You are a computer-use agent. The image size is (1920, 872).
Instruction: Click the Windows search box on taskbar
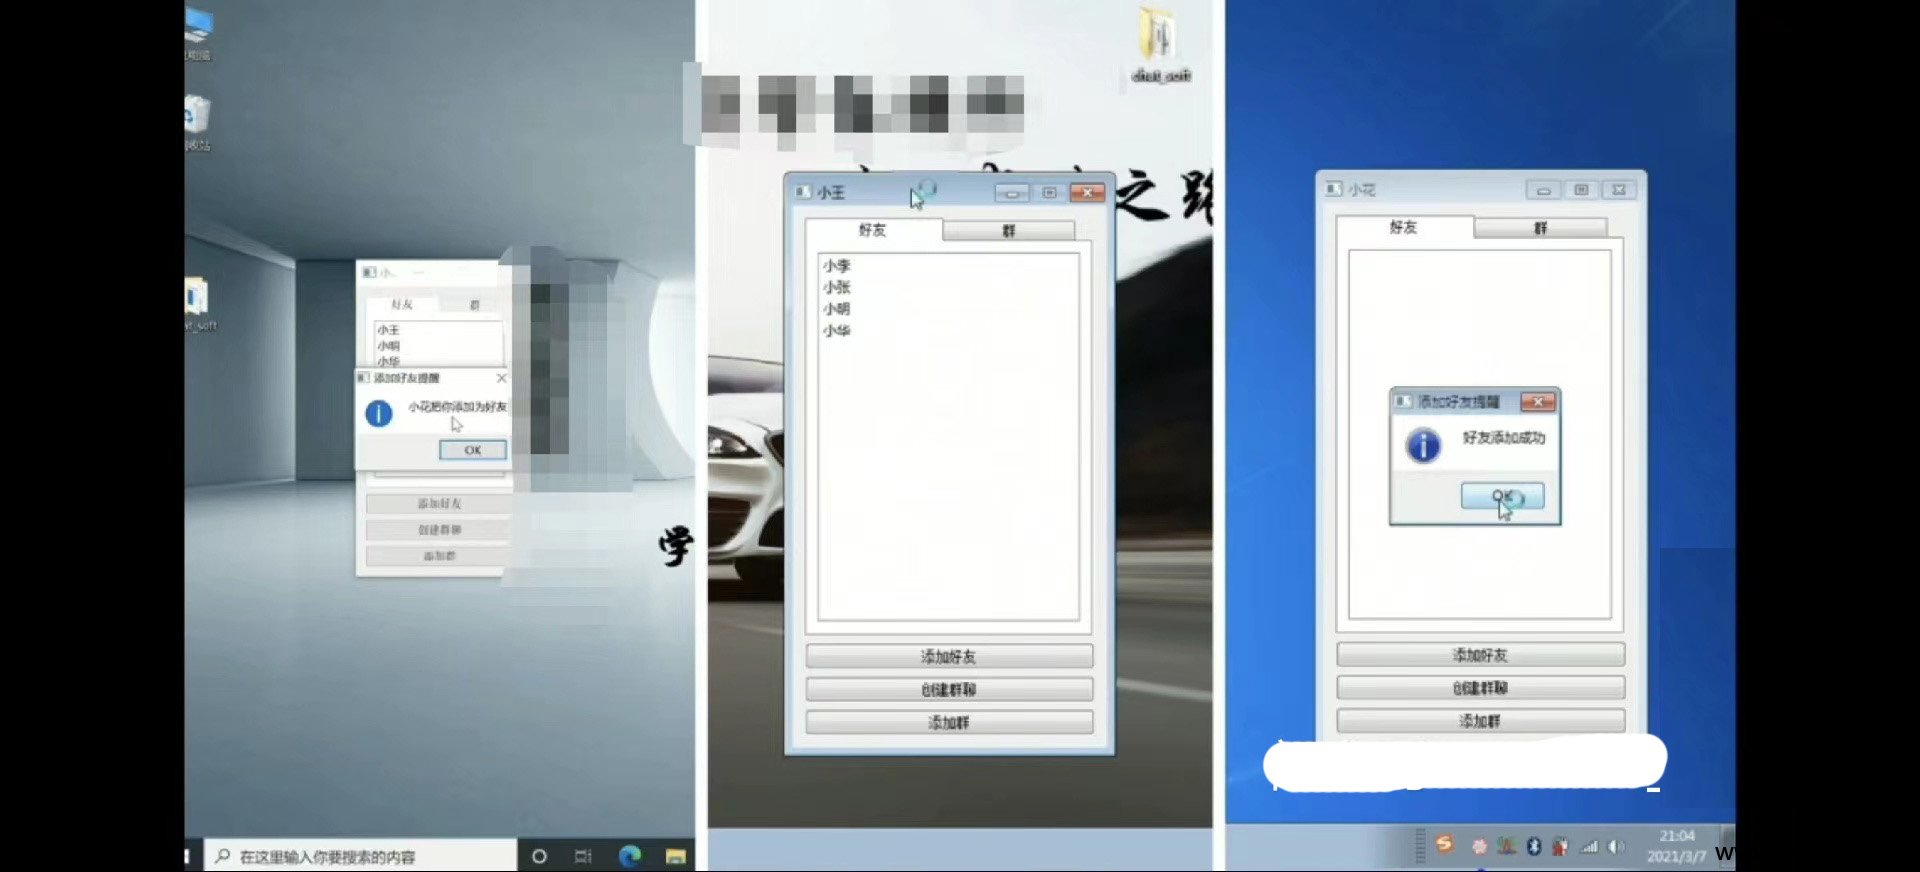[360, 856]
